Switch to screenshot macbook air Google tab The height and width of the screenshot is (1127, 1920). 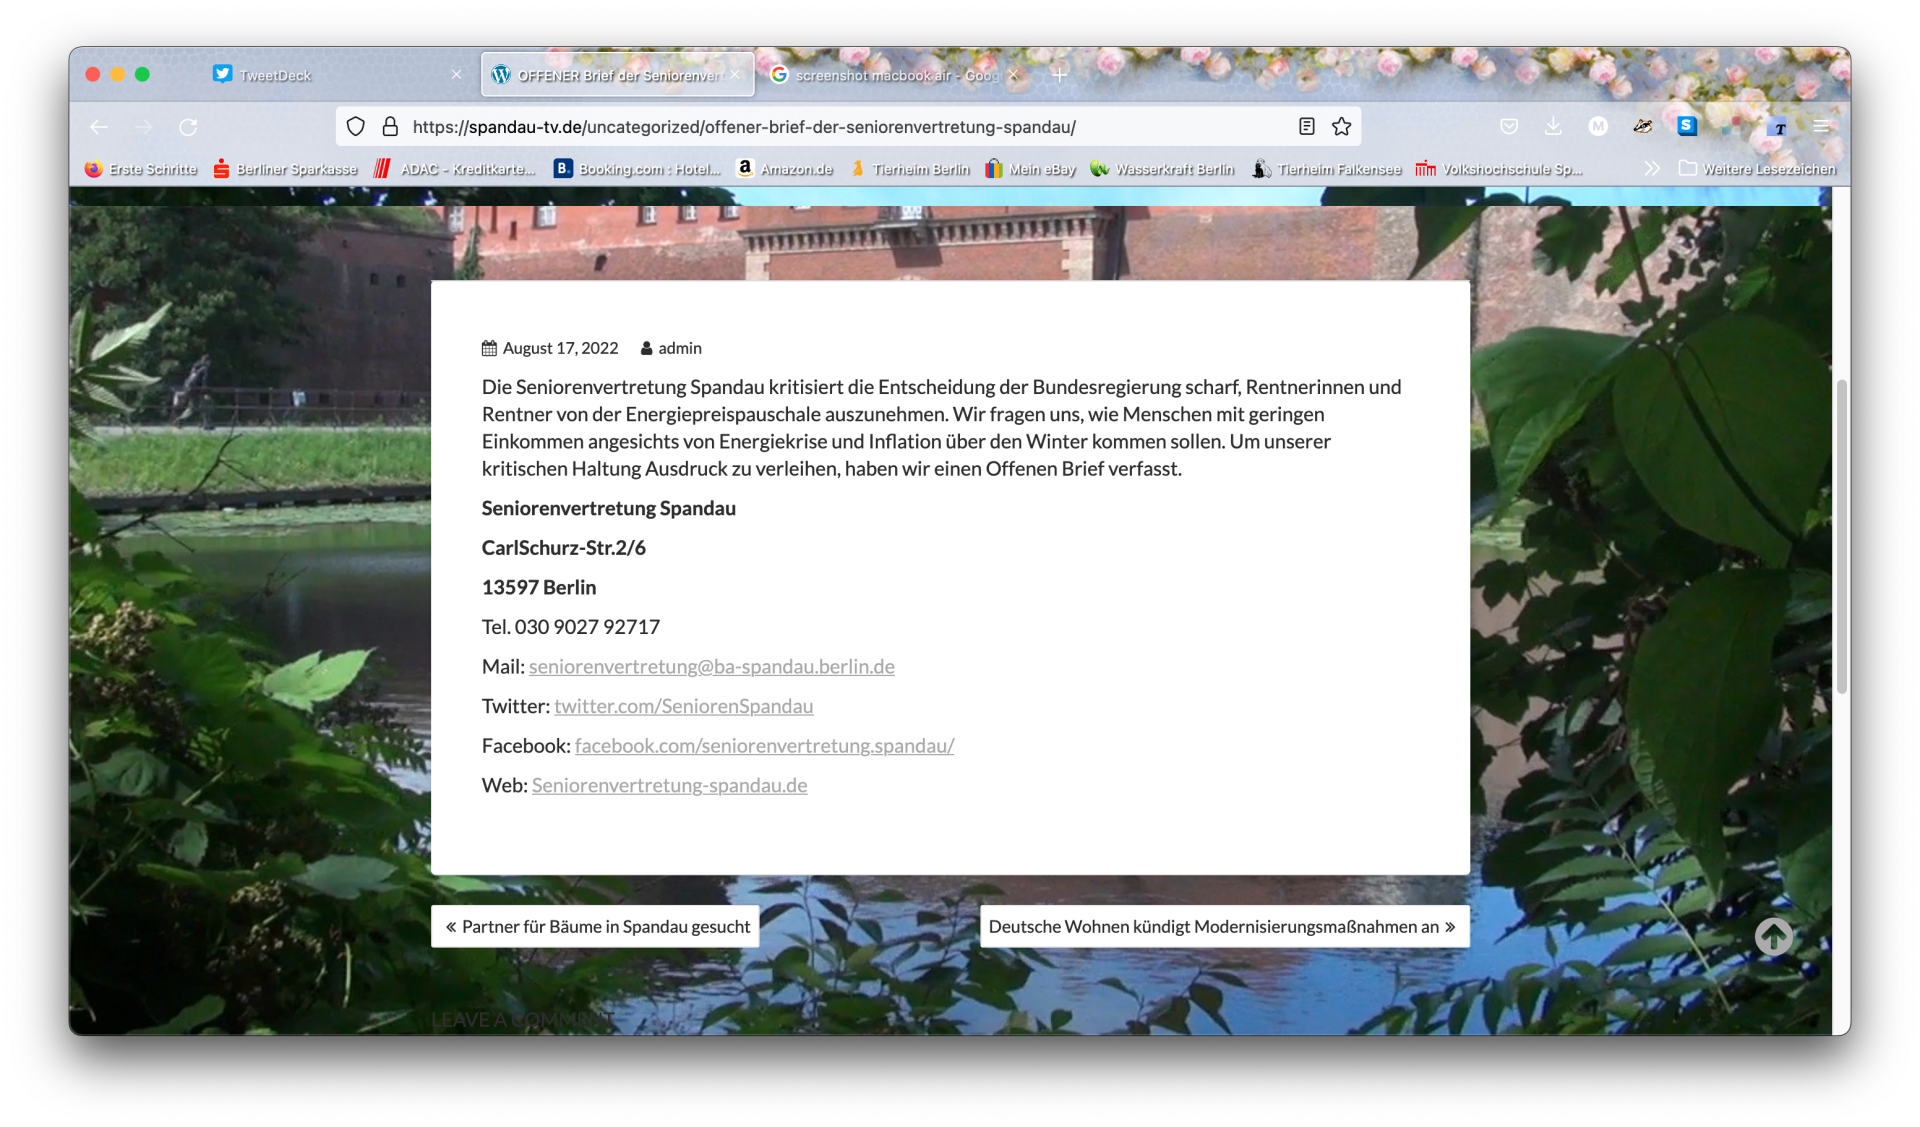pyautogui.click(x=890, y=75)
